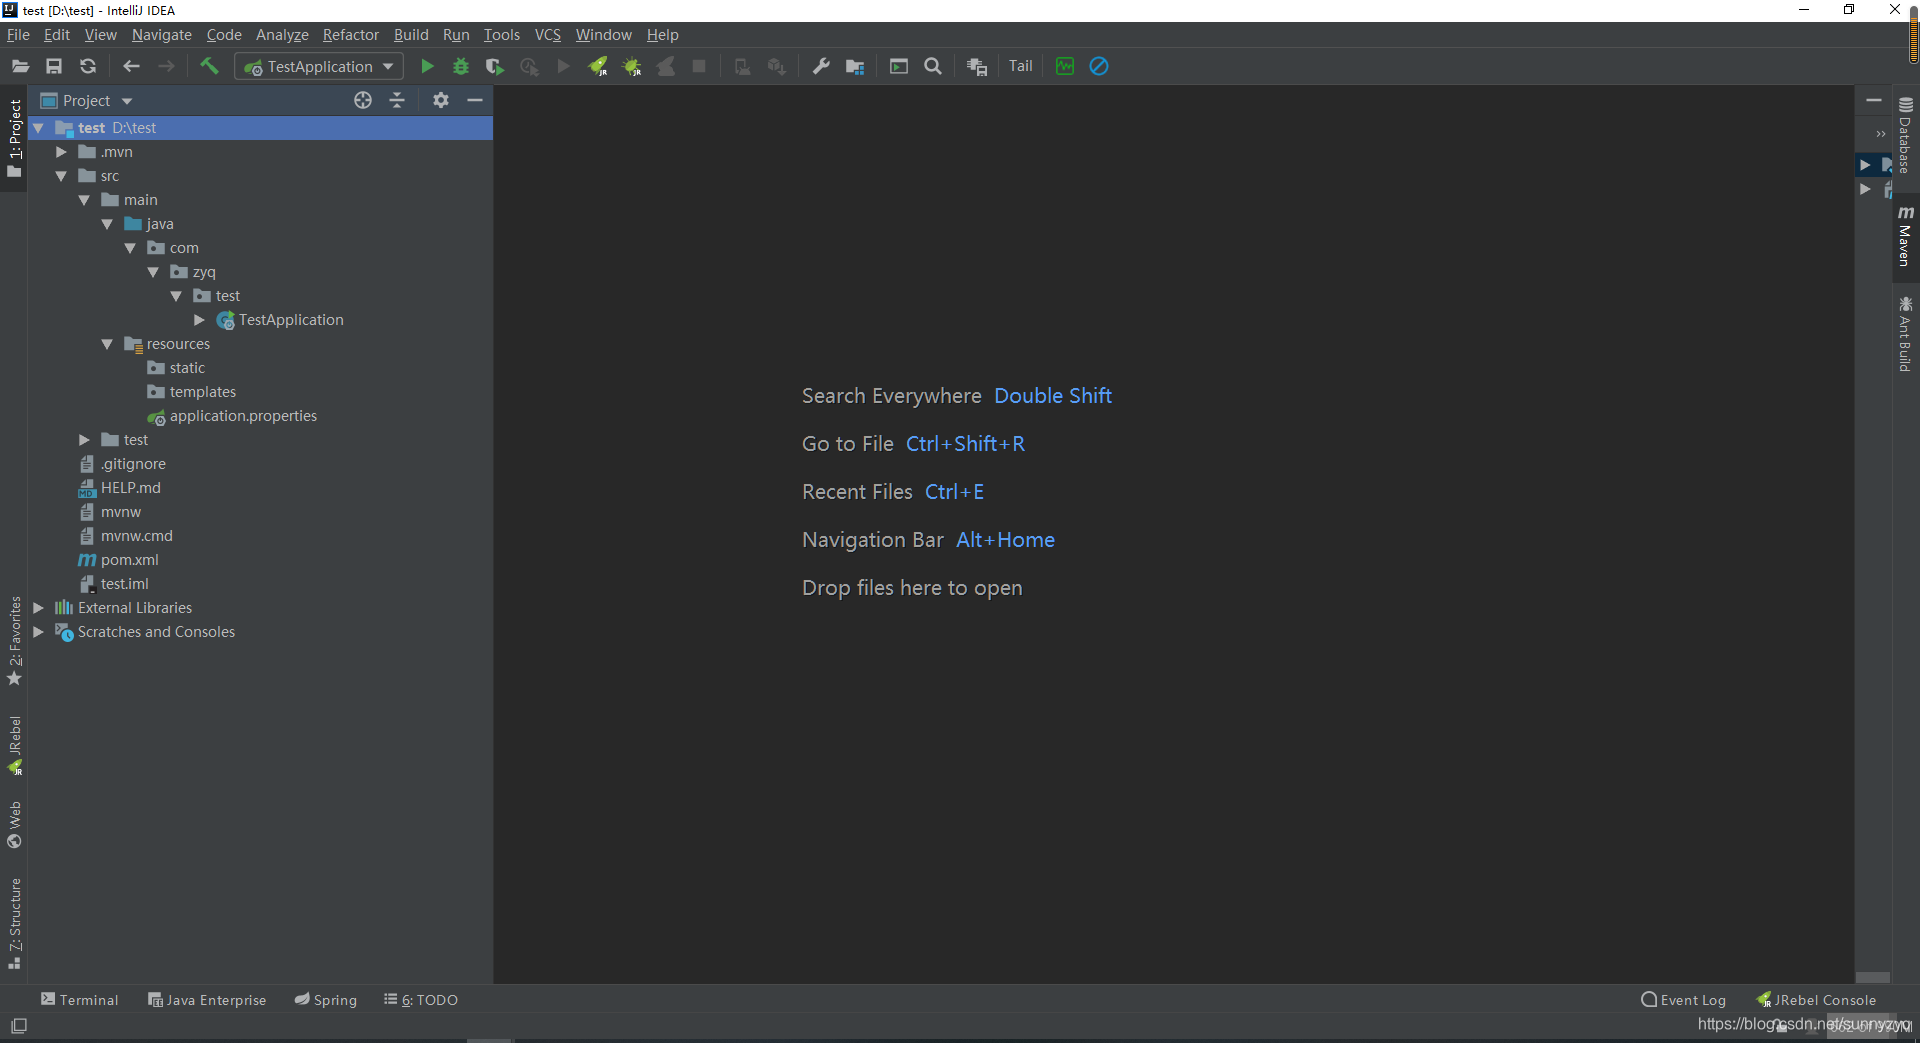Image resolution: width=1920 pixels, height=1043 pixels.
Task: Toggle the Database side panel
Action: pos(1905,134)
